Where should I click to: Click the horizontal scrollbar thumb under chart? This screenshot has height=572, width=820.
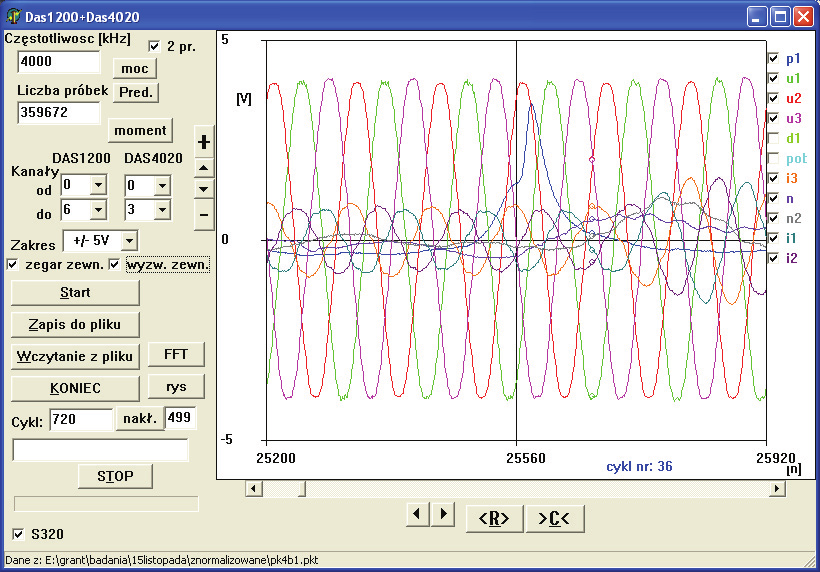click(302, 489)
